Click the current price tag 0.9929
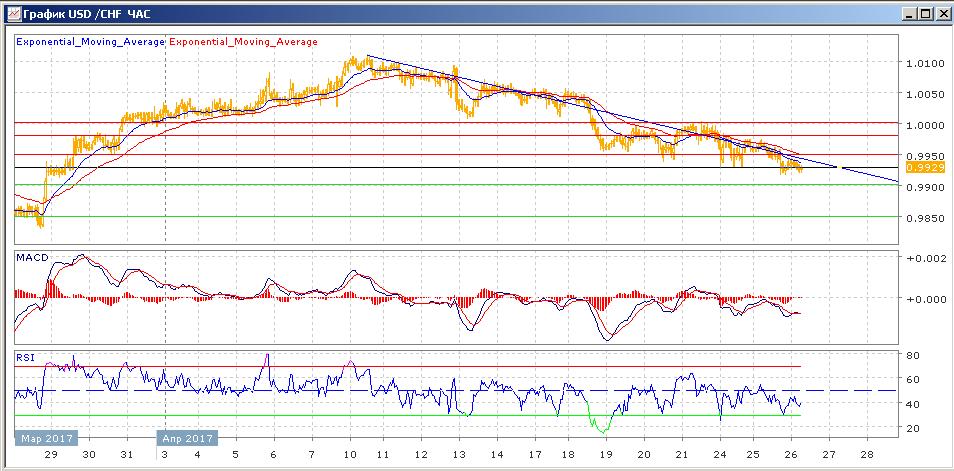This screenshot has width=954, height=471. 923,168
